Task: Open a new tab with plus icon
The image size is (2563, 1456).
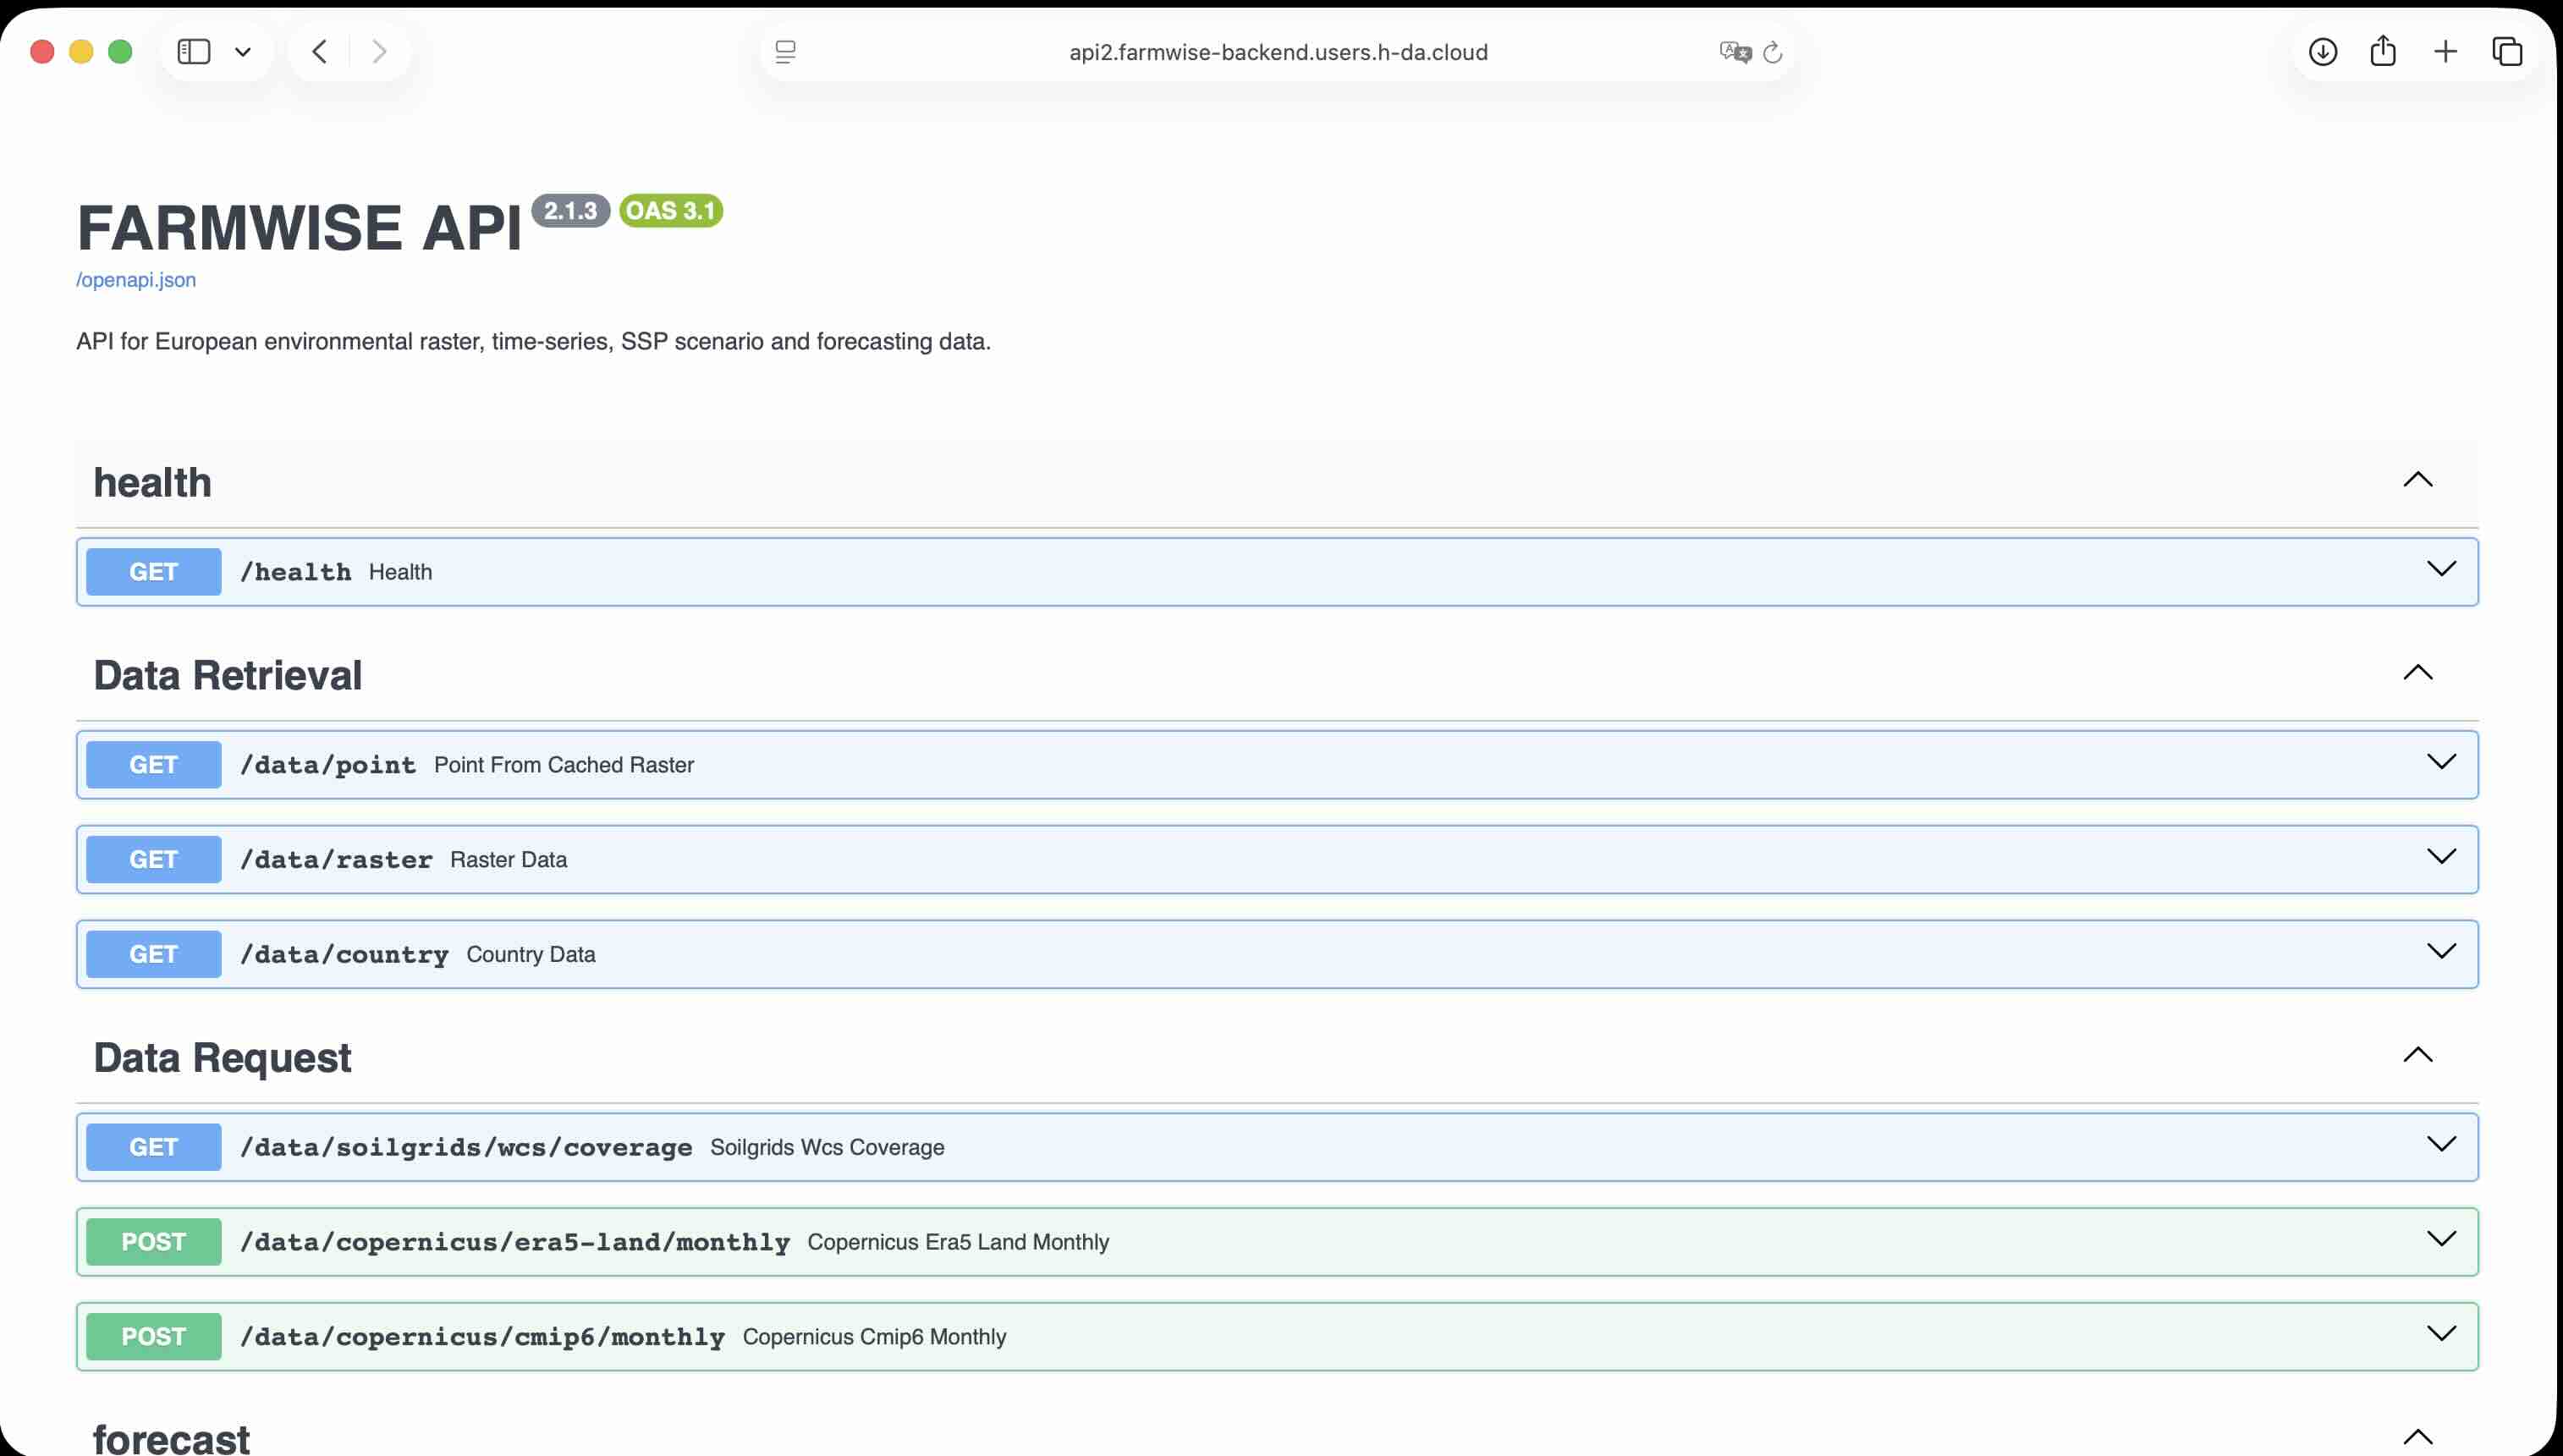Action: (2445, 52)
